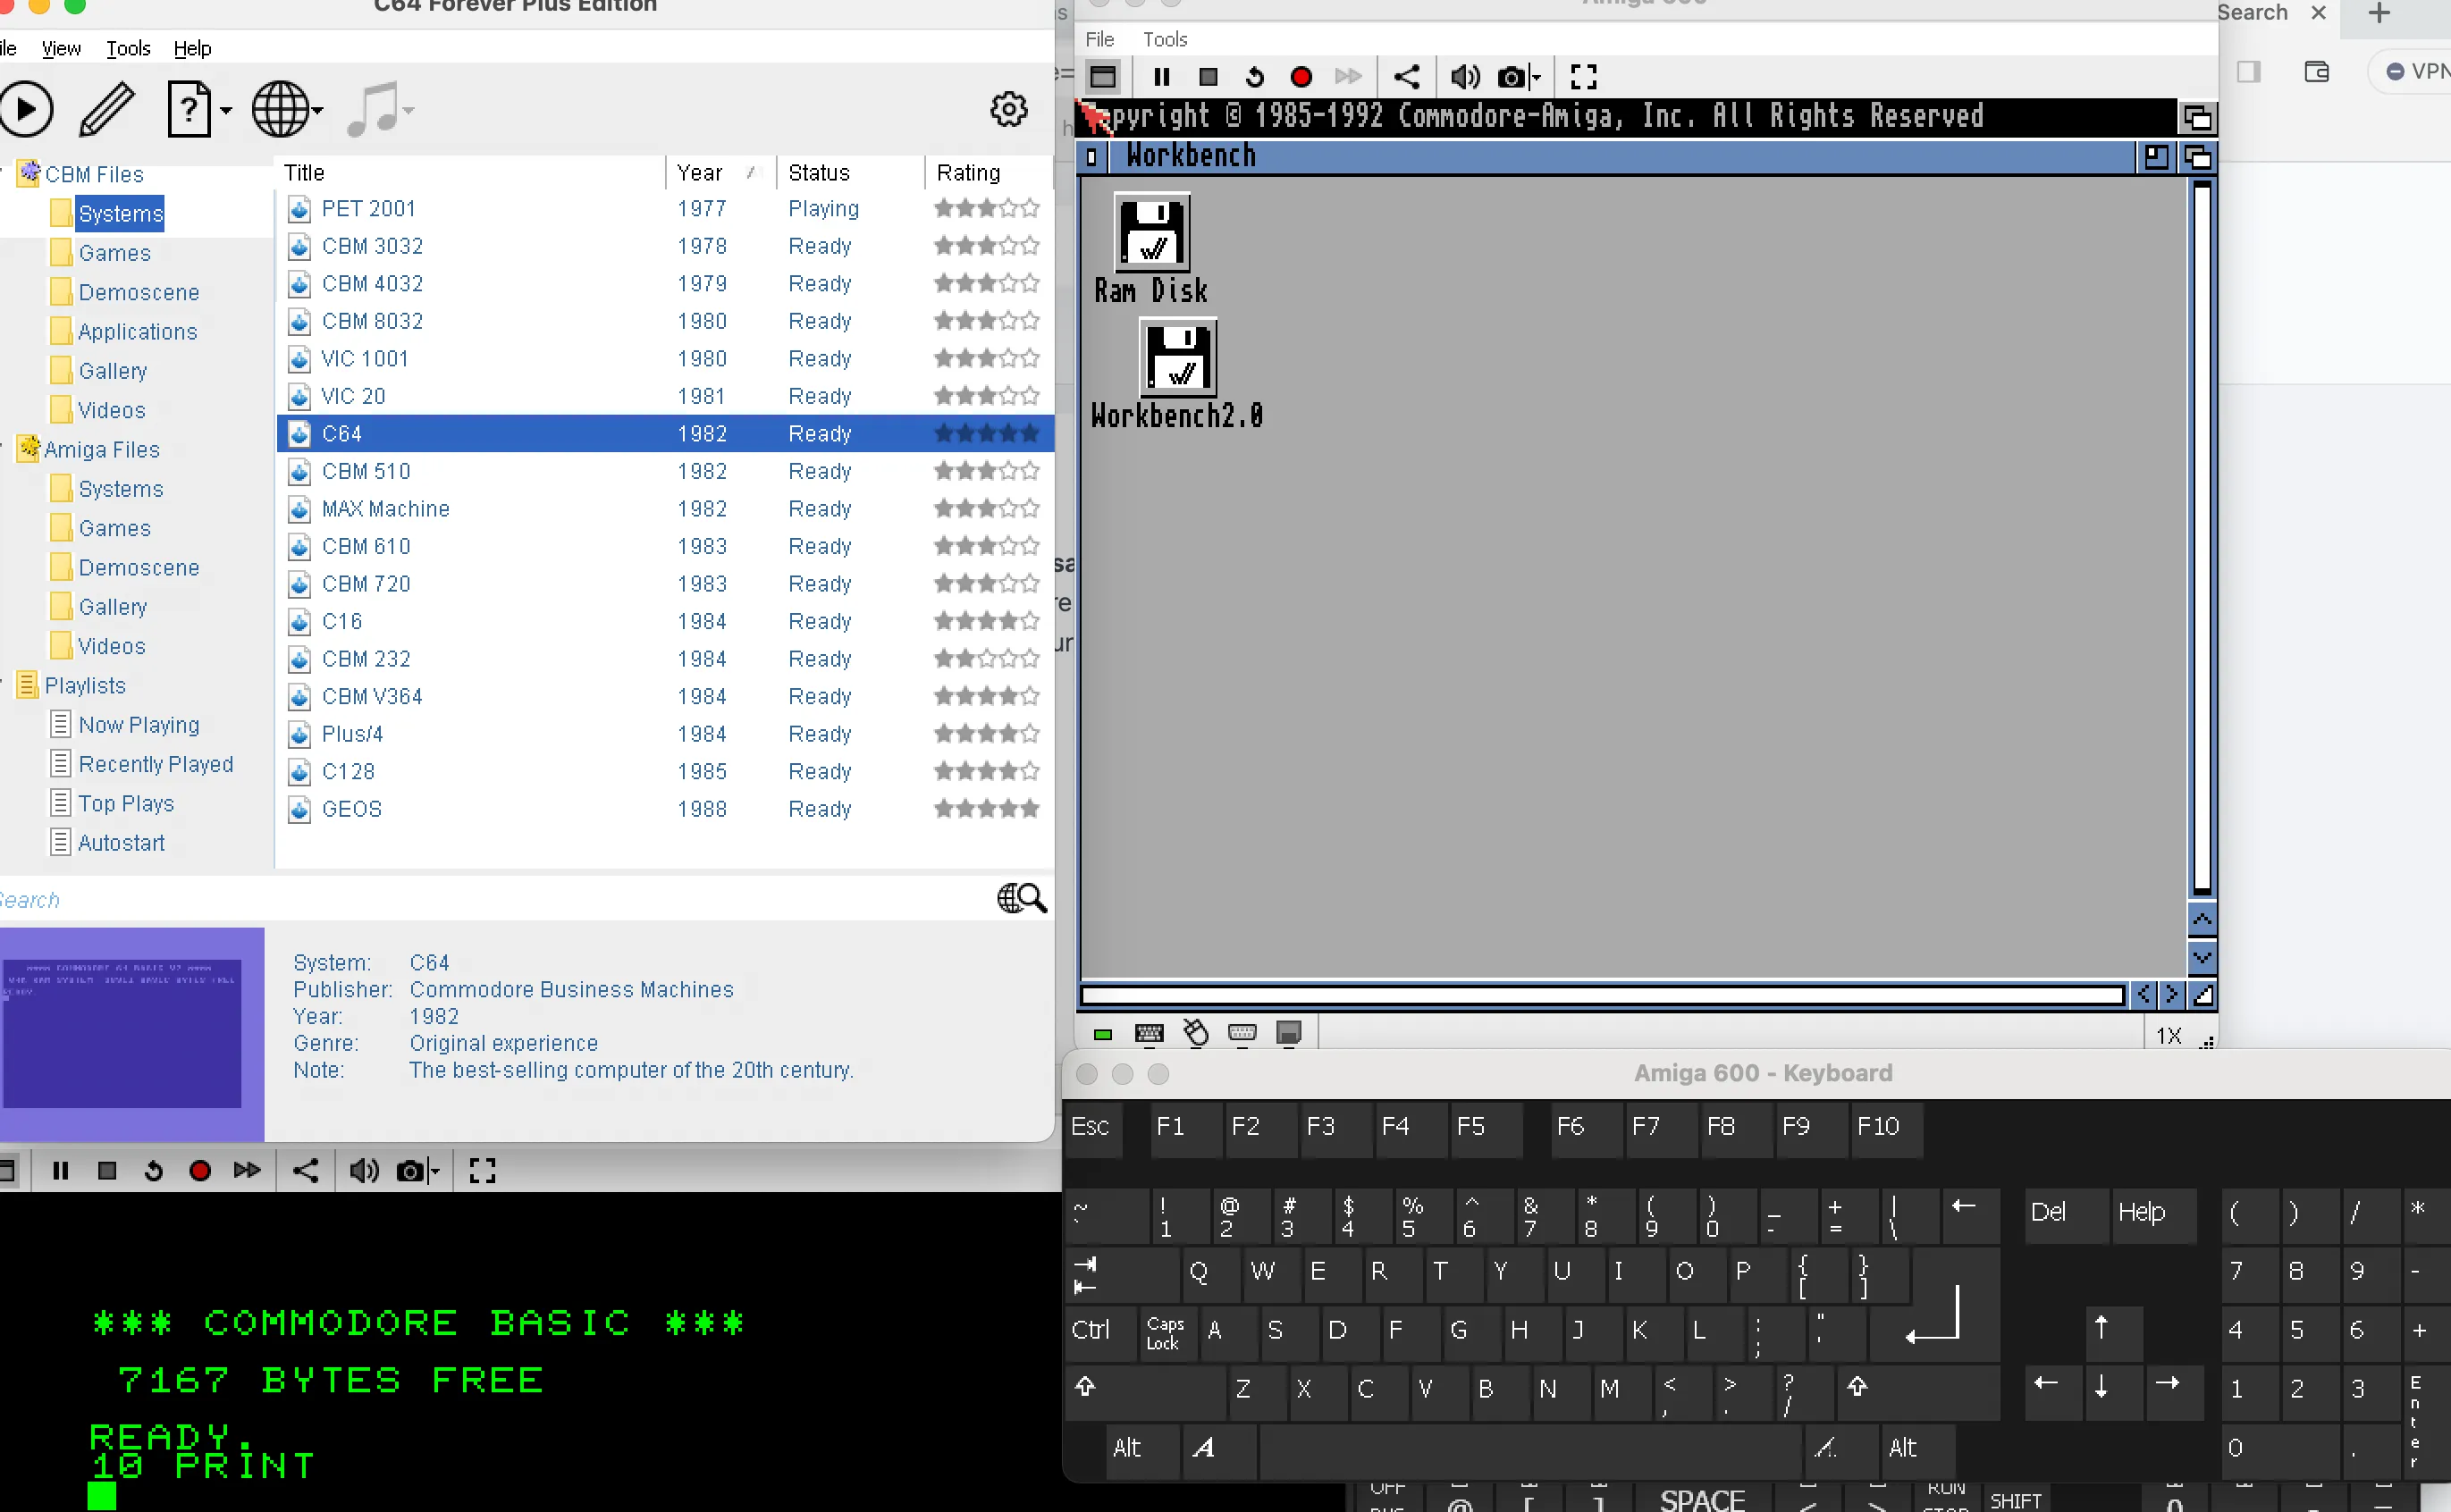
Task: Click the share icon in Amiga 600 toolbar
Action: 1406,77
